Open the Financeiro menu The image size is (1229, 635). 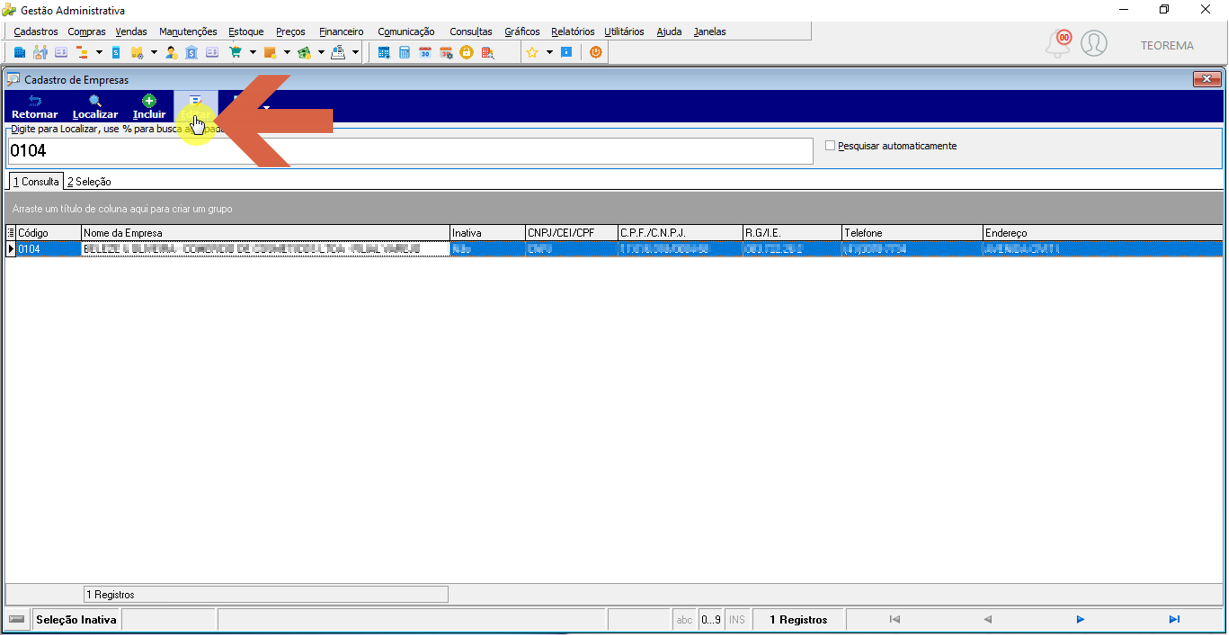[341, 32]
